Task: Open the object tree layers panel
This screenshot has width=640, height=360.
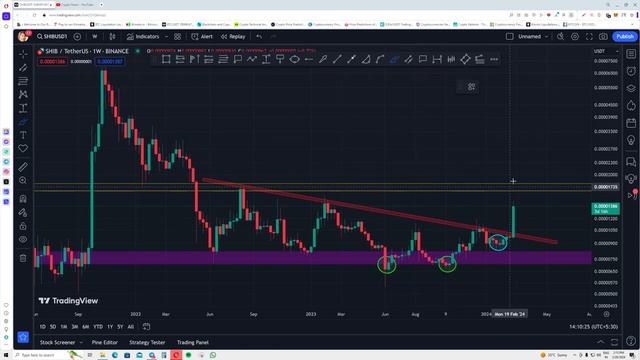Action: click(631, 89)
